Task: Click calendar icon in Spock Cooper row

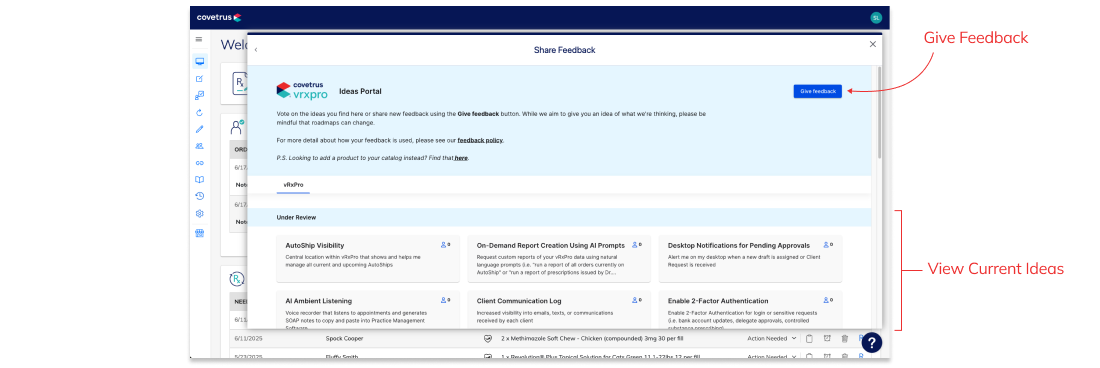Action: click(x=827, y=339)
